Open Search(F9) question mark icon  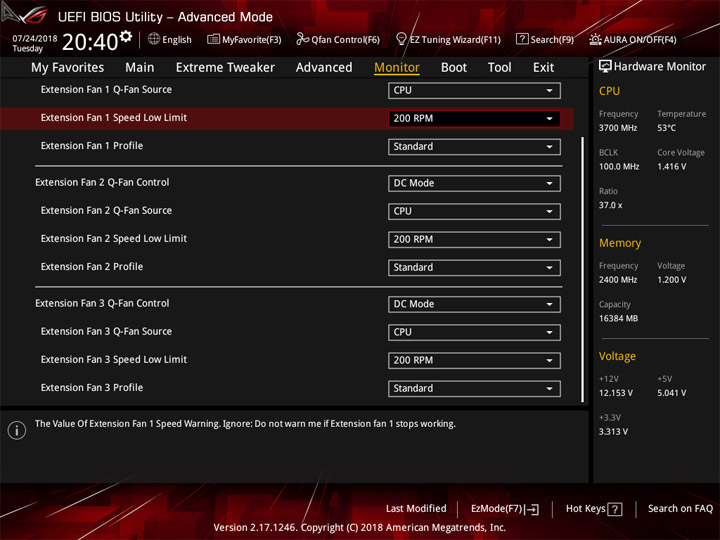tap(522, 39)
